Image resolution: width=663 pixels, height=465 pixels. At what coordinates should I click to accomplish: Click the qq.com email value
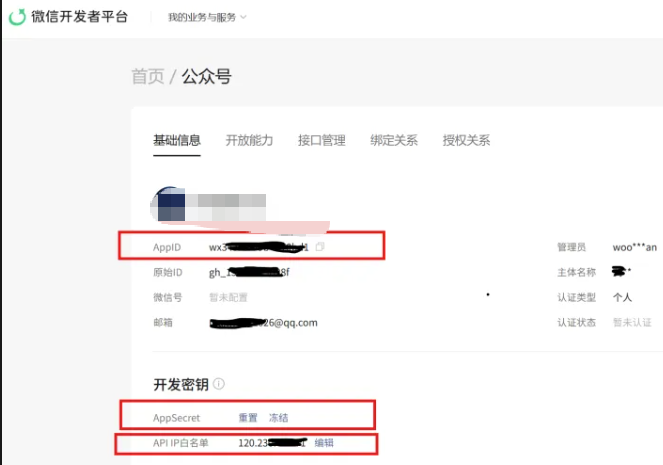[263, 323]
